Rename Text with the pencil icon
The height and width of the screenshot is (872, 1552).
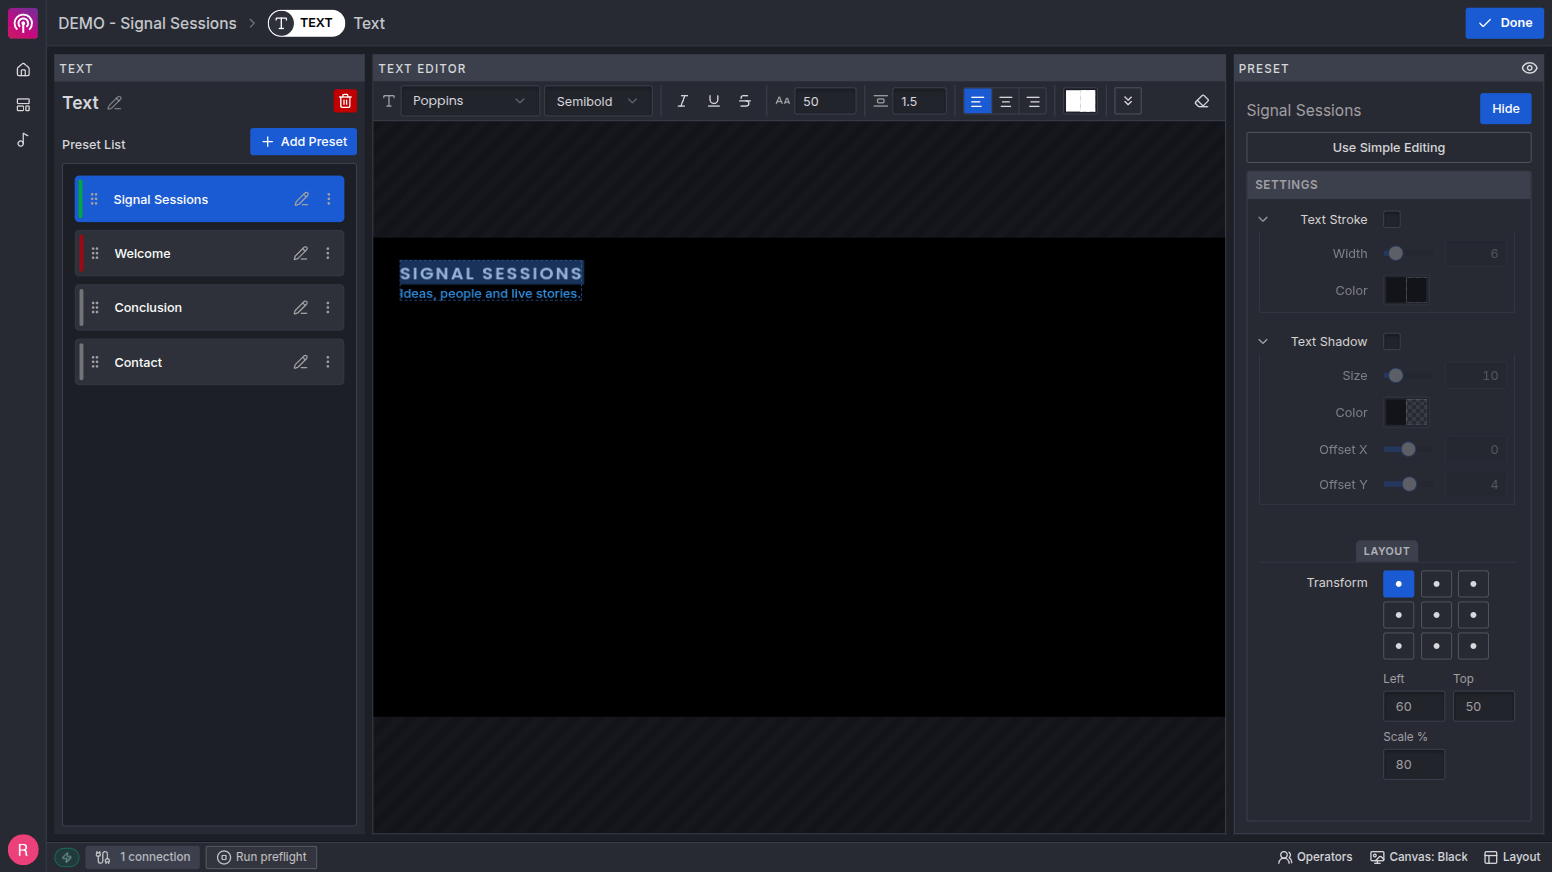click(x=115, y=103)
